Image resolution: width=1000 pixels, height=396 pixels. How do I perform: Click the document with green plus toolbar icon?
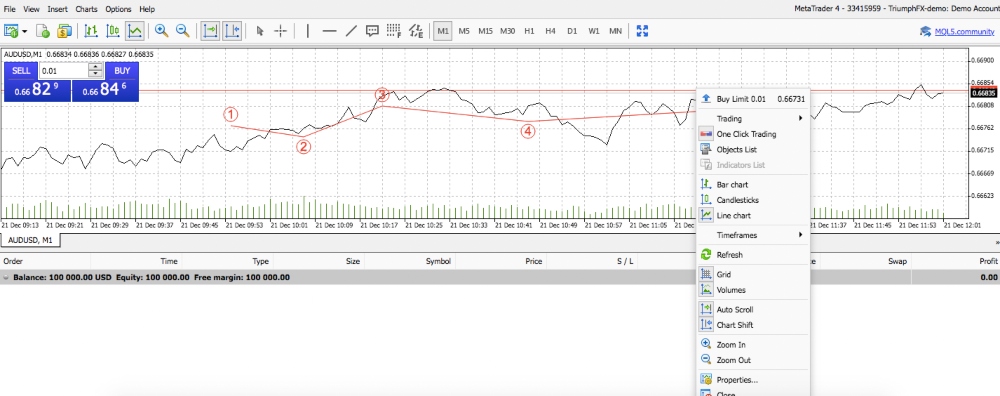(x=43, y=31)
